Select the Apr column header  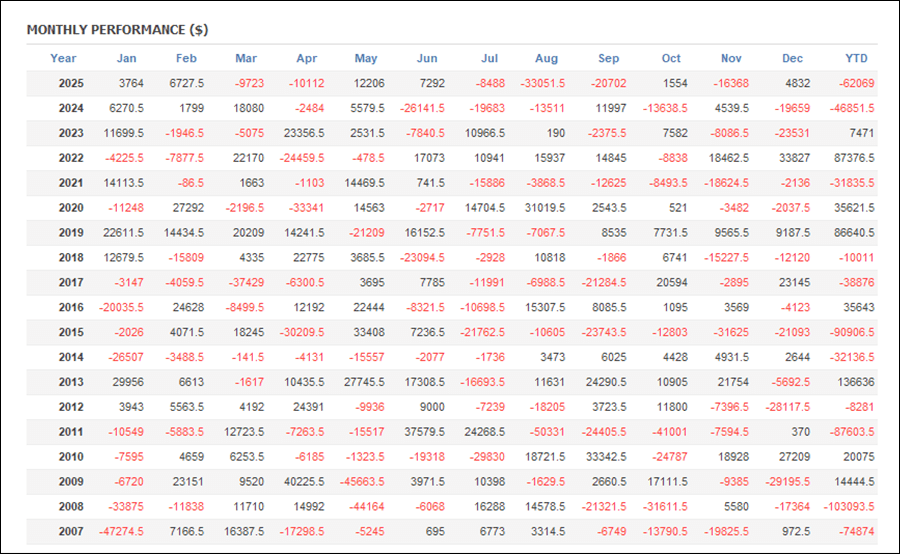(x=307, y=58)
